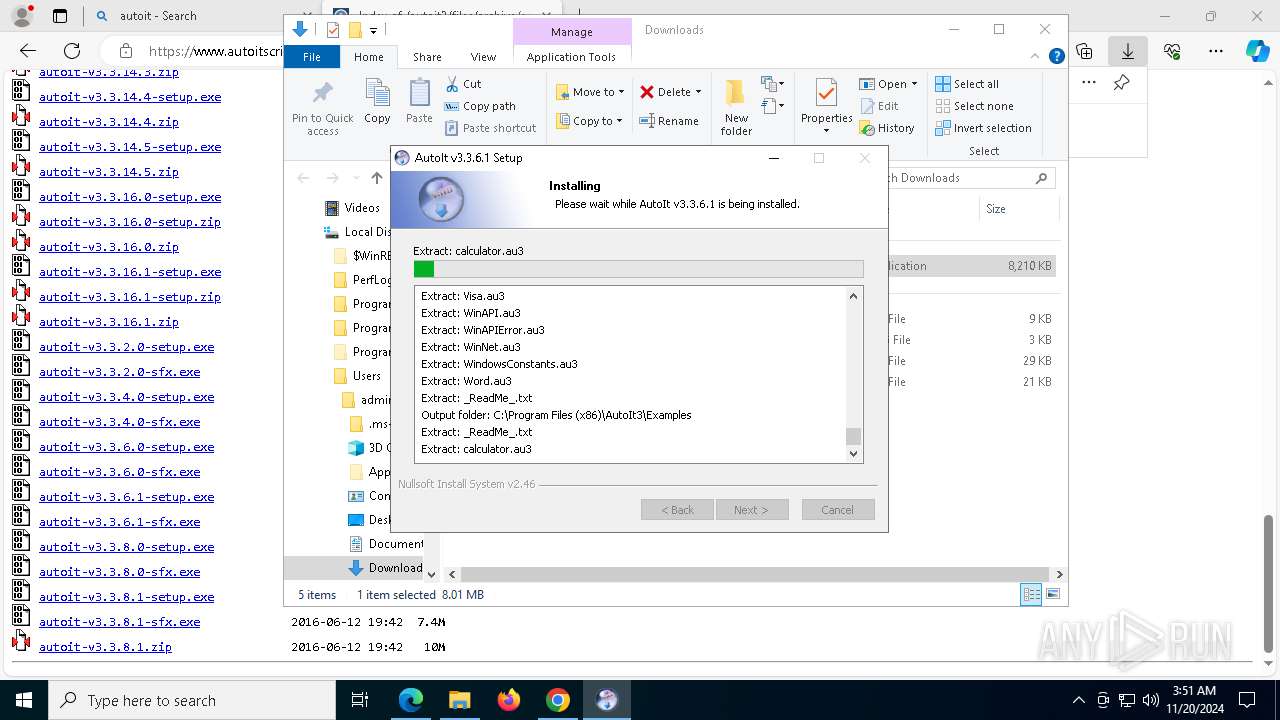Click Invert selection in ribbon

[x=984, y=128]
